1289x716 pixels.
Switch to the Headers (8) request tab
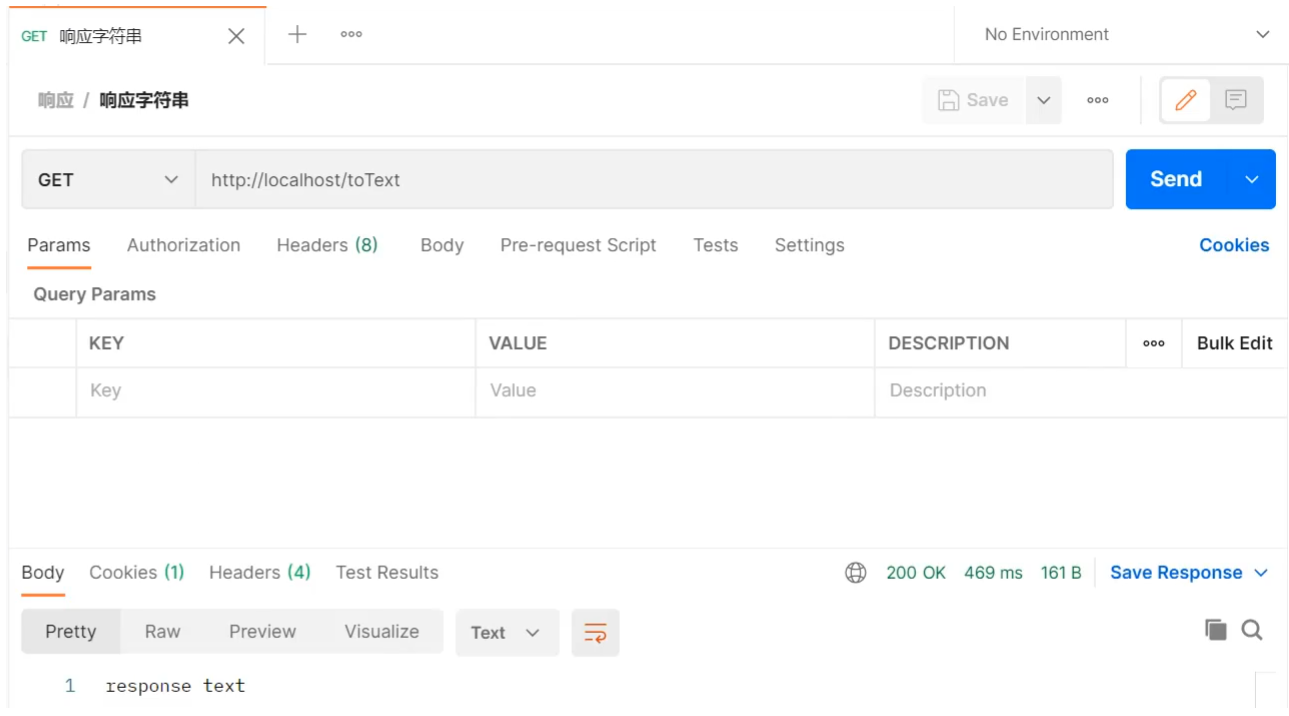(327, 246)
